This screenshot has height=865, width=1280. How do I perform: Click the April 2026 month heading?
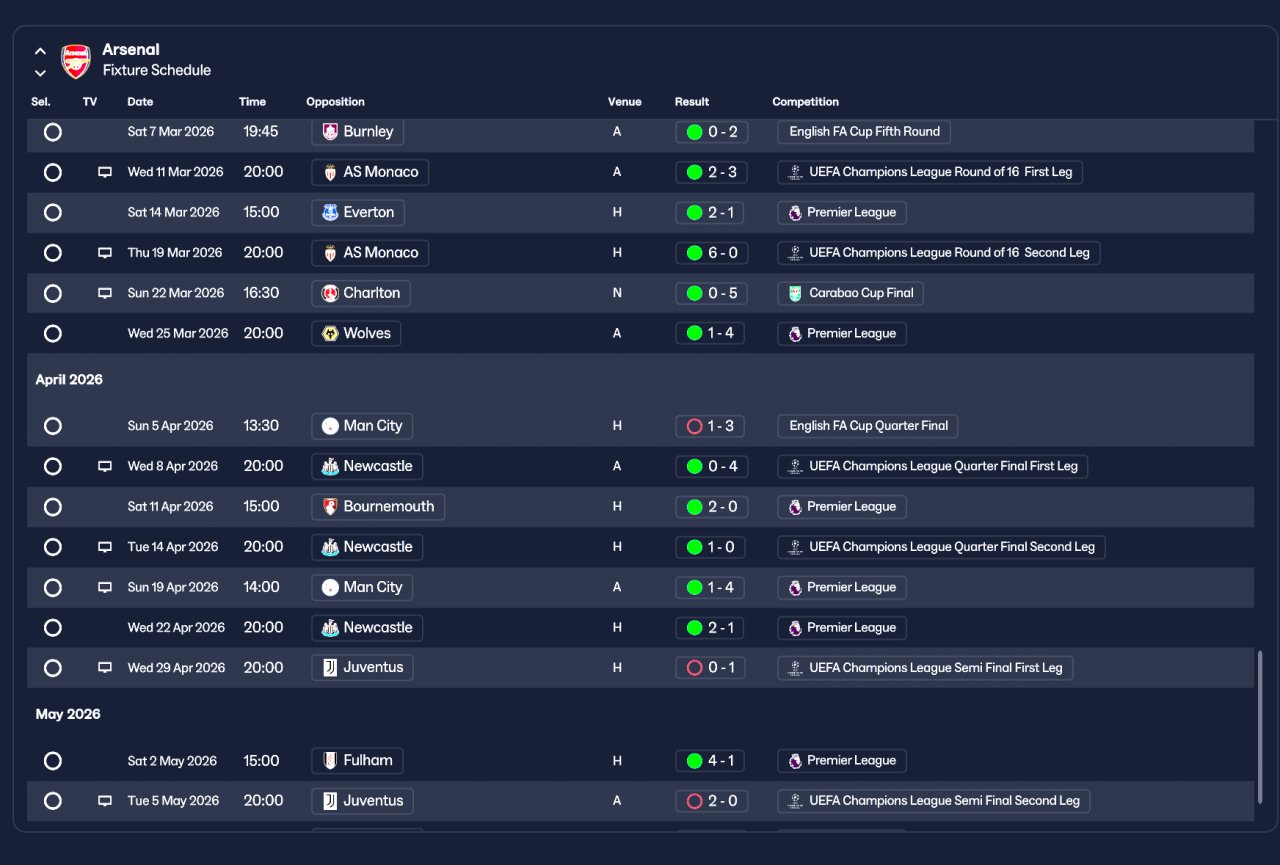(69, 380)
